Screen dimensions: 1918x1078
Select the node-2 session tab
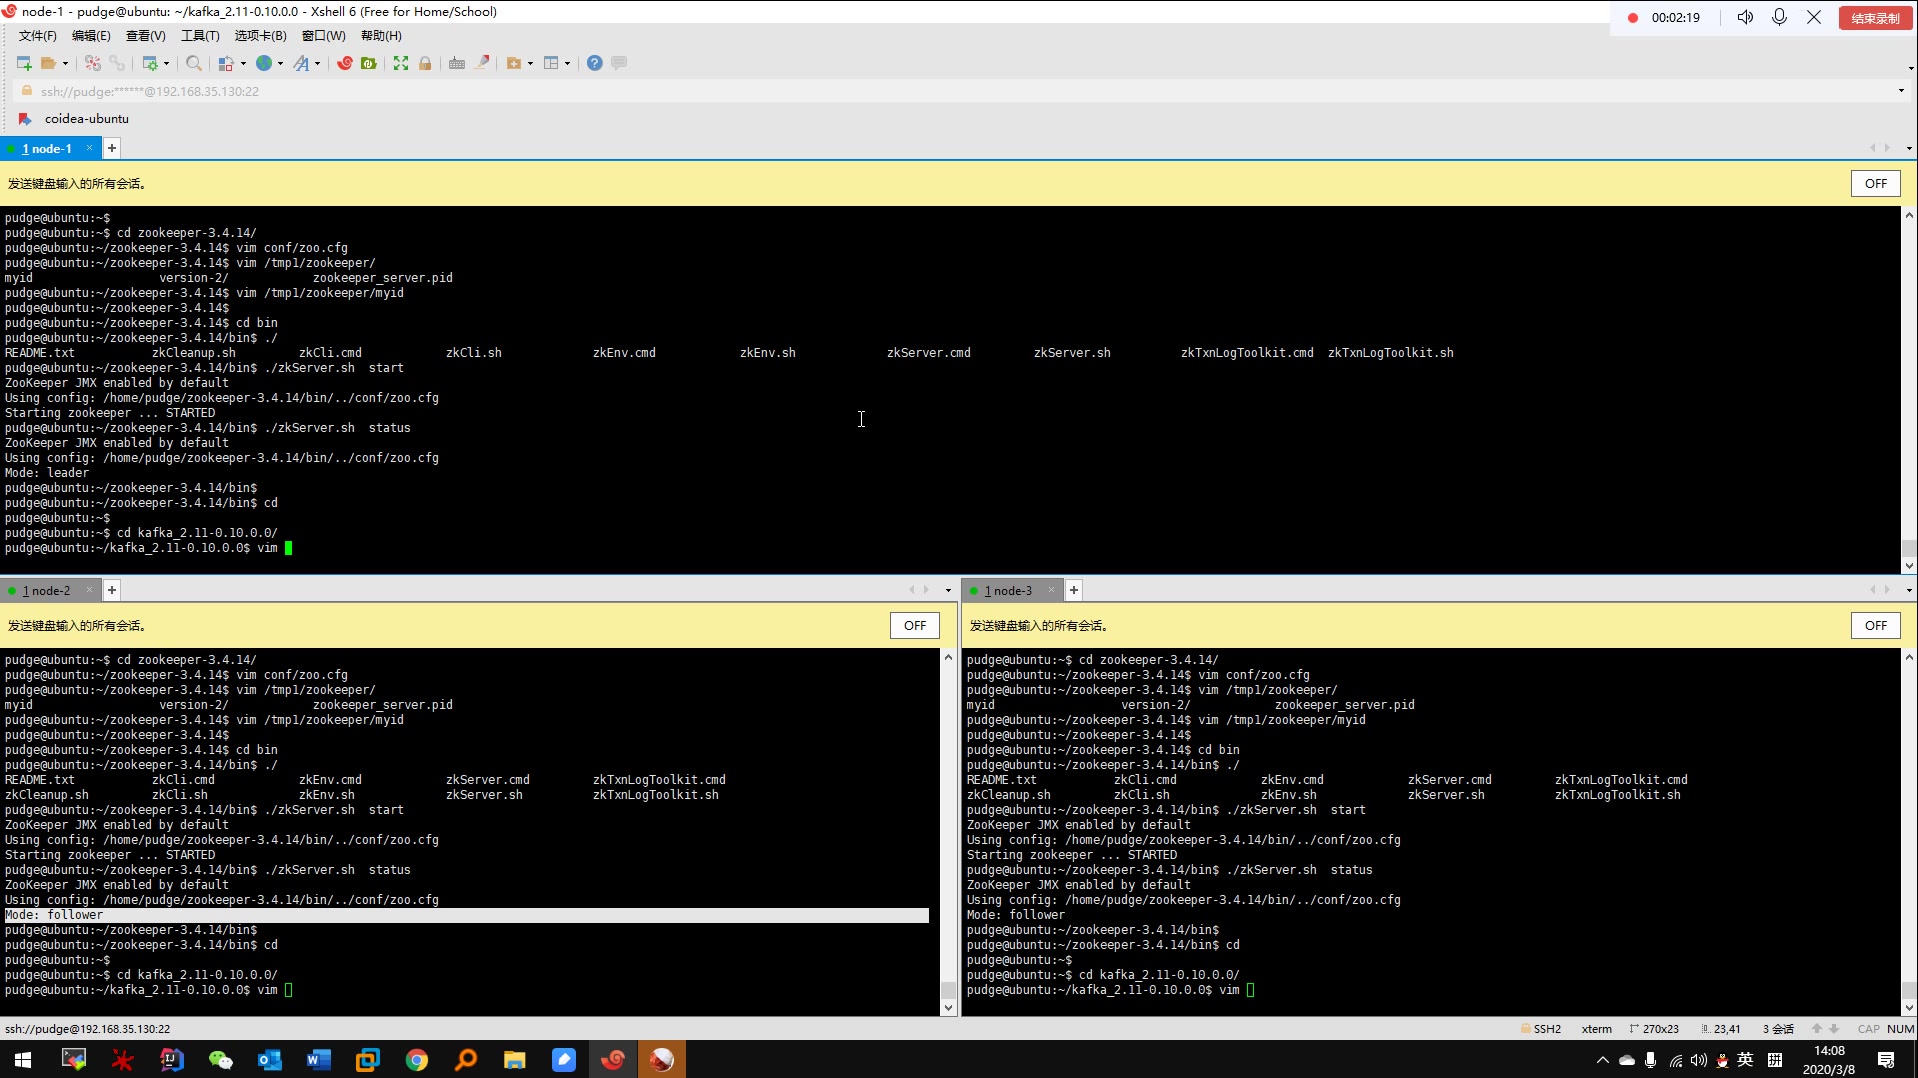(46, 590)
